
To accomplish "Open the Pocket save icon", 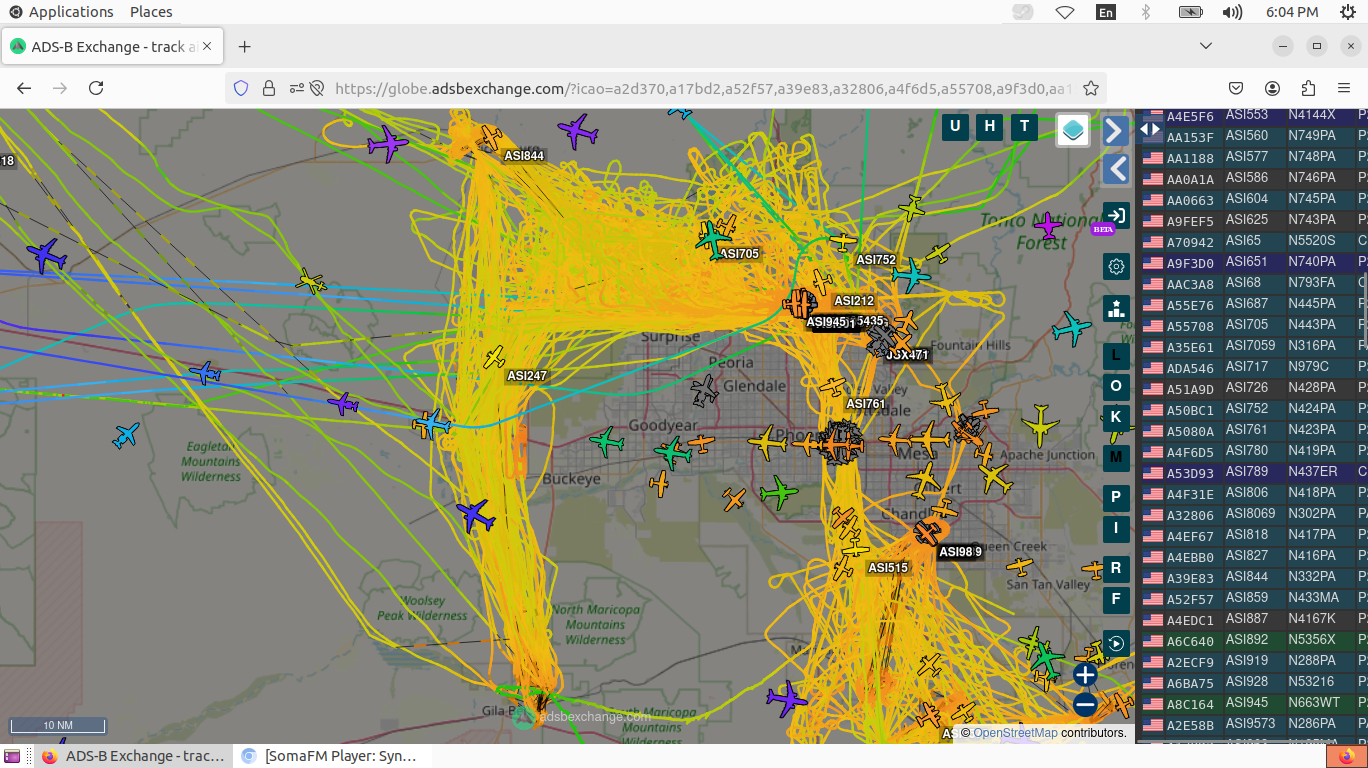I will point(1236,88).
